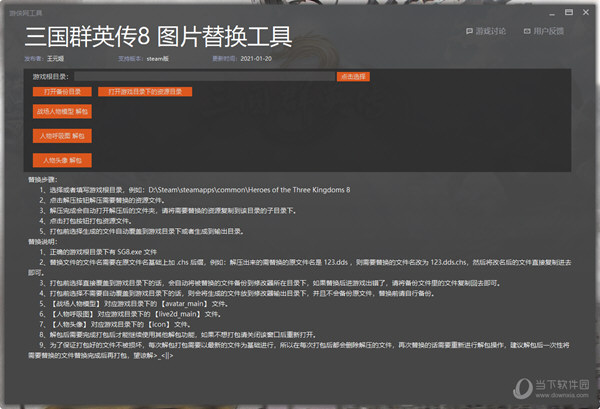Click the envelope icon beside 用户反馈
The image size is (600, 409).
click(527, 31)
